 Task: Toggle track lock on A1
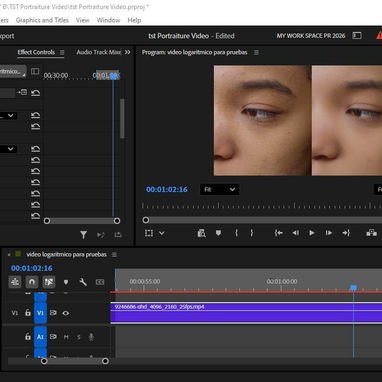28,337
